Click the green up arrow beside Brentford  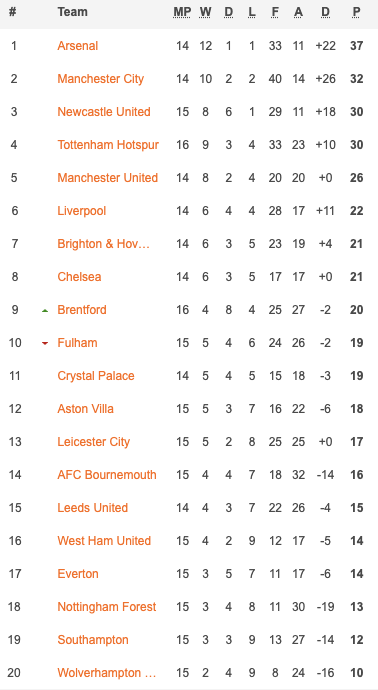(x=44, y=311)
